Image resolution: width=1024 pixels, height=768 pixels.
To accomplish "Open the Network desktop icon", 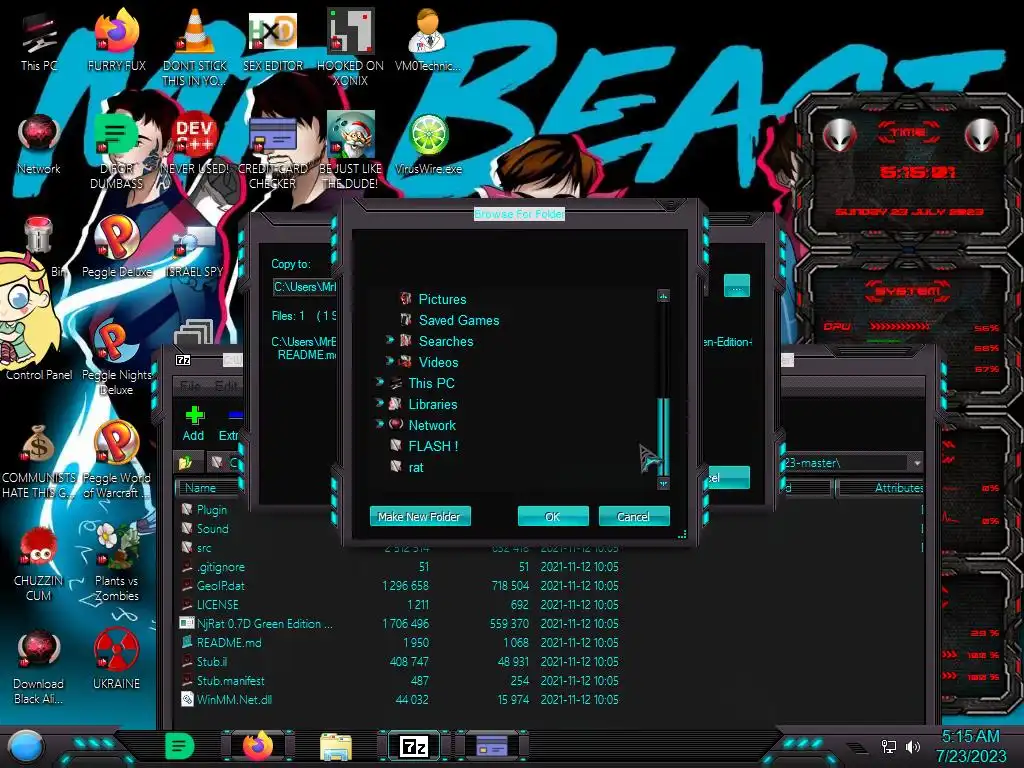I will point(39,144).
